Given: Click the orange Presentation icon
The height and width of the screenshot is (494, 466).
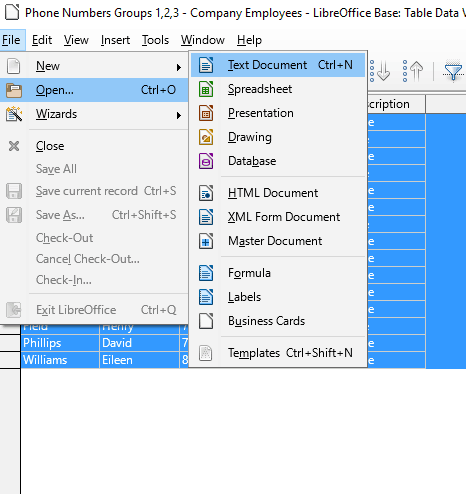Looking at the screenshot, I should point(206,113).
